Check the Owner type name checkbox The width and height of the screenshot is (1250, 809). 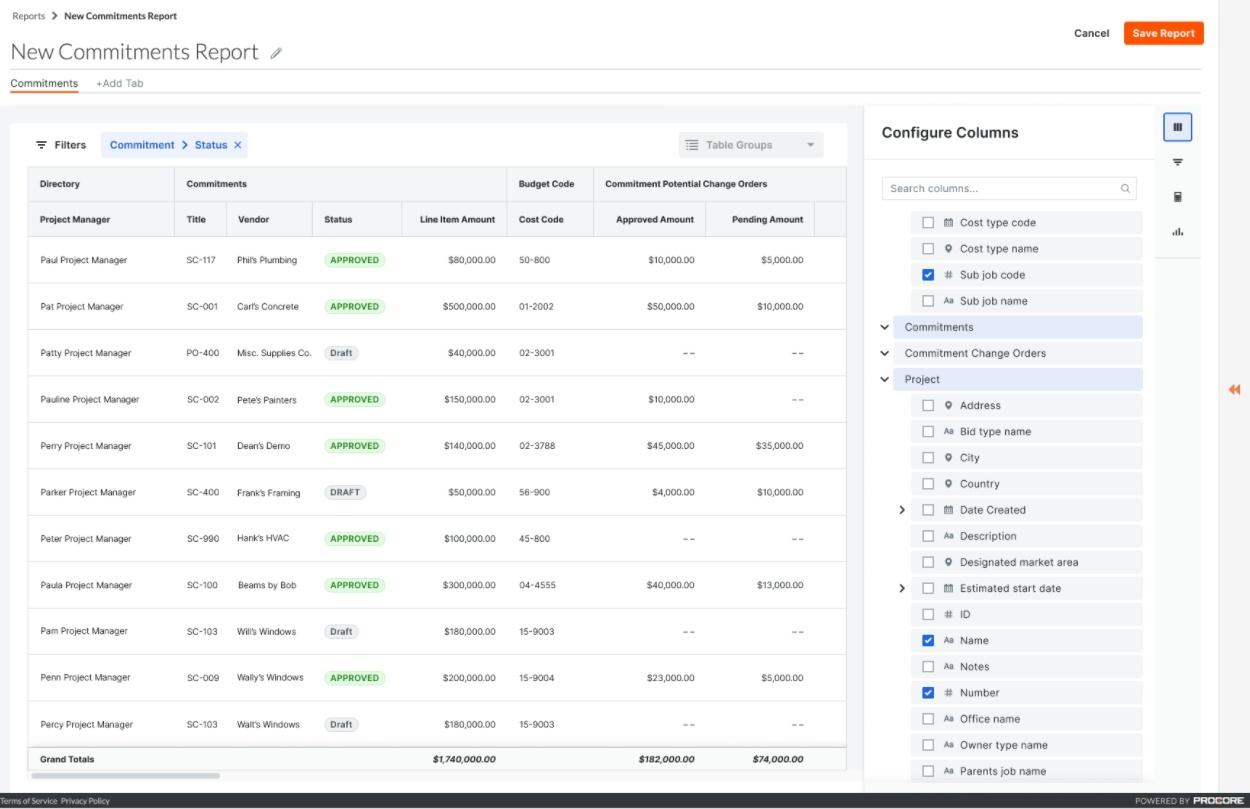(928, 745)
